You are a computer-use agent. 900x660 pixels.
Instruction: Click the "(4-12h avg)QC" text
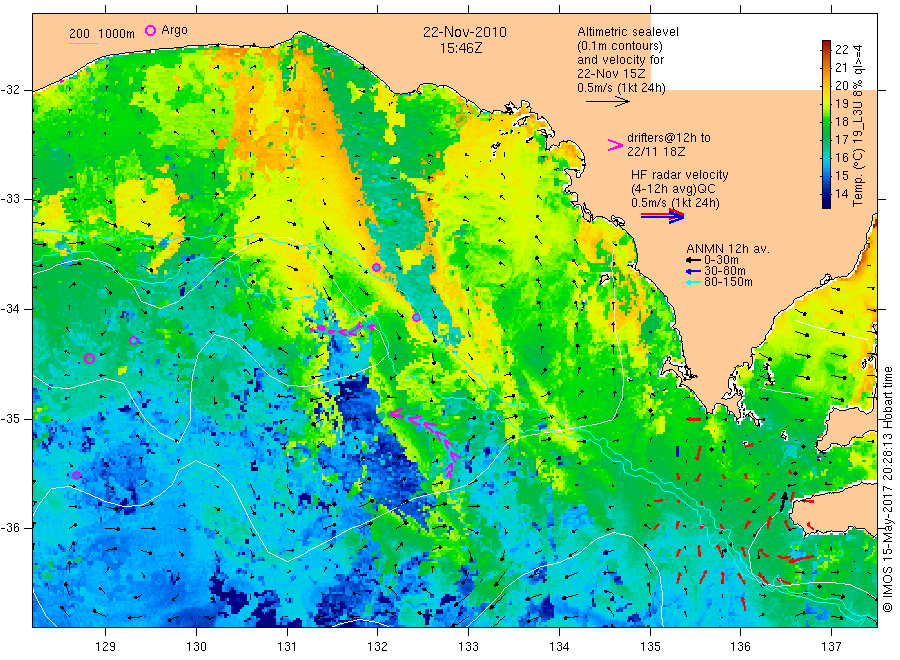pyautogui.click(x=673, y=189)
